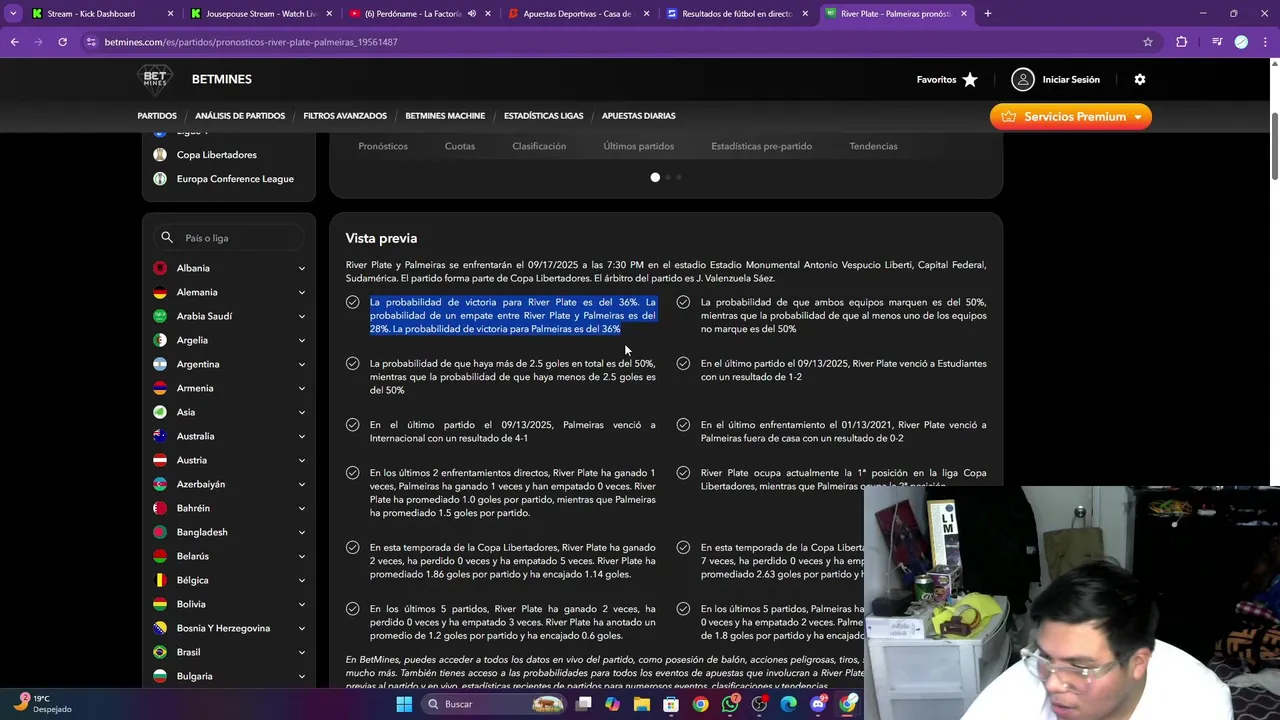
Task: Open OBS Studio from the taskbar
Action: click(x=760, y=704)
